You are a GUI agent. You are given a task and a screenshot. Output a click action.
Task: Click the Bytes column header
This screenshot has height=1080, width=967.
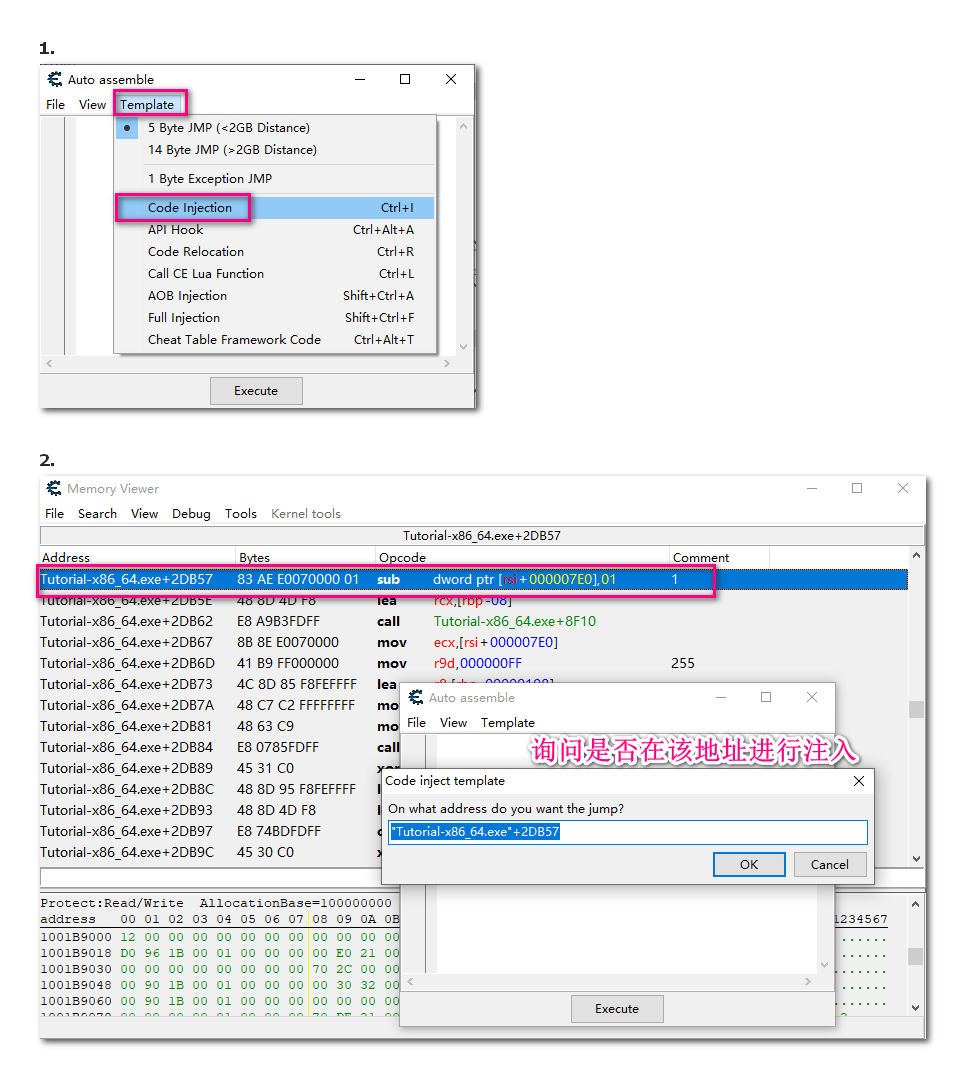coord(306,557)
